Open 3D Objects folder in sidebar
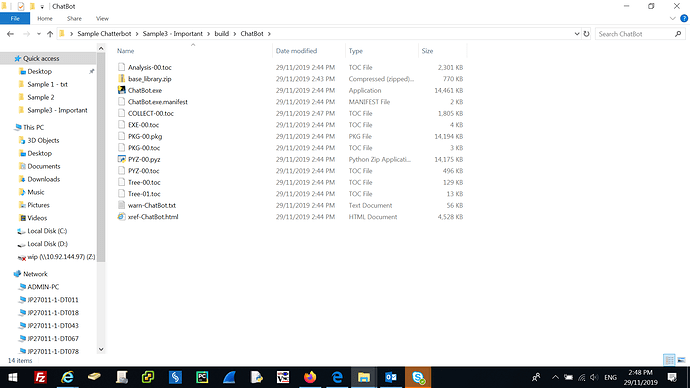This screenshot has width=690, height=388. click(x=43, y=140)
